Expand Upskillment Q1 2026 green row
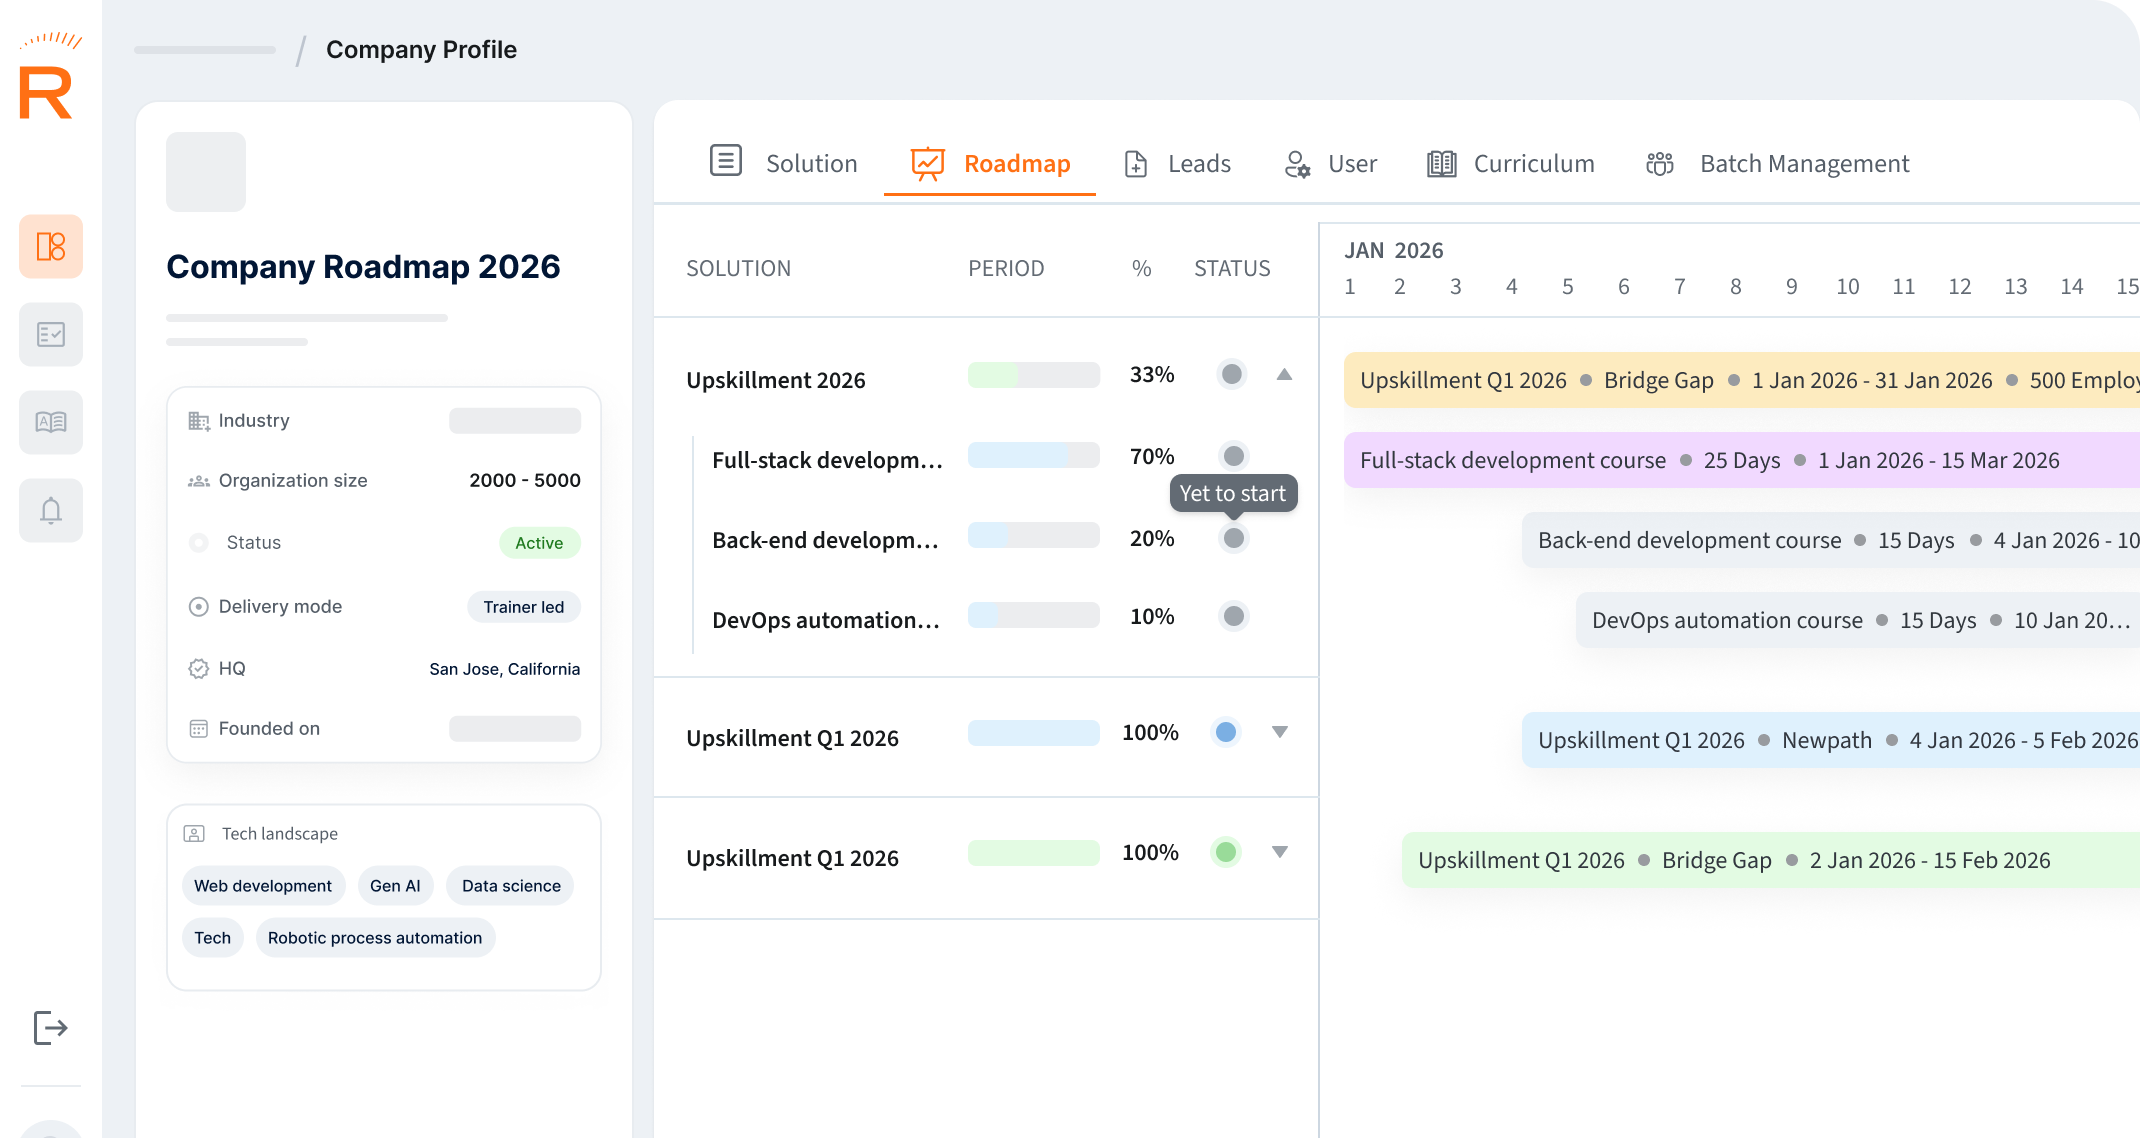2140x1138 pixels. tap(1280, 852)
